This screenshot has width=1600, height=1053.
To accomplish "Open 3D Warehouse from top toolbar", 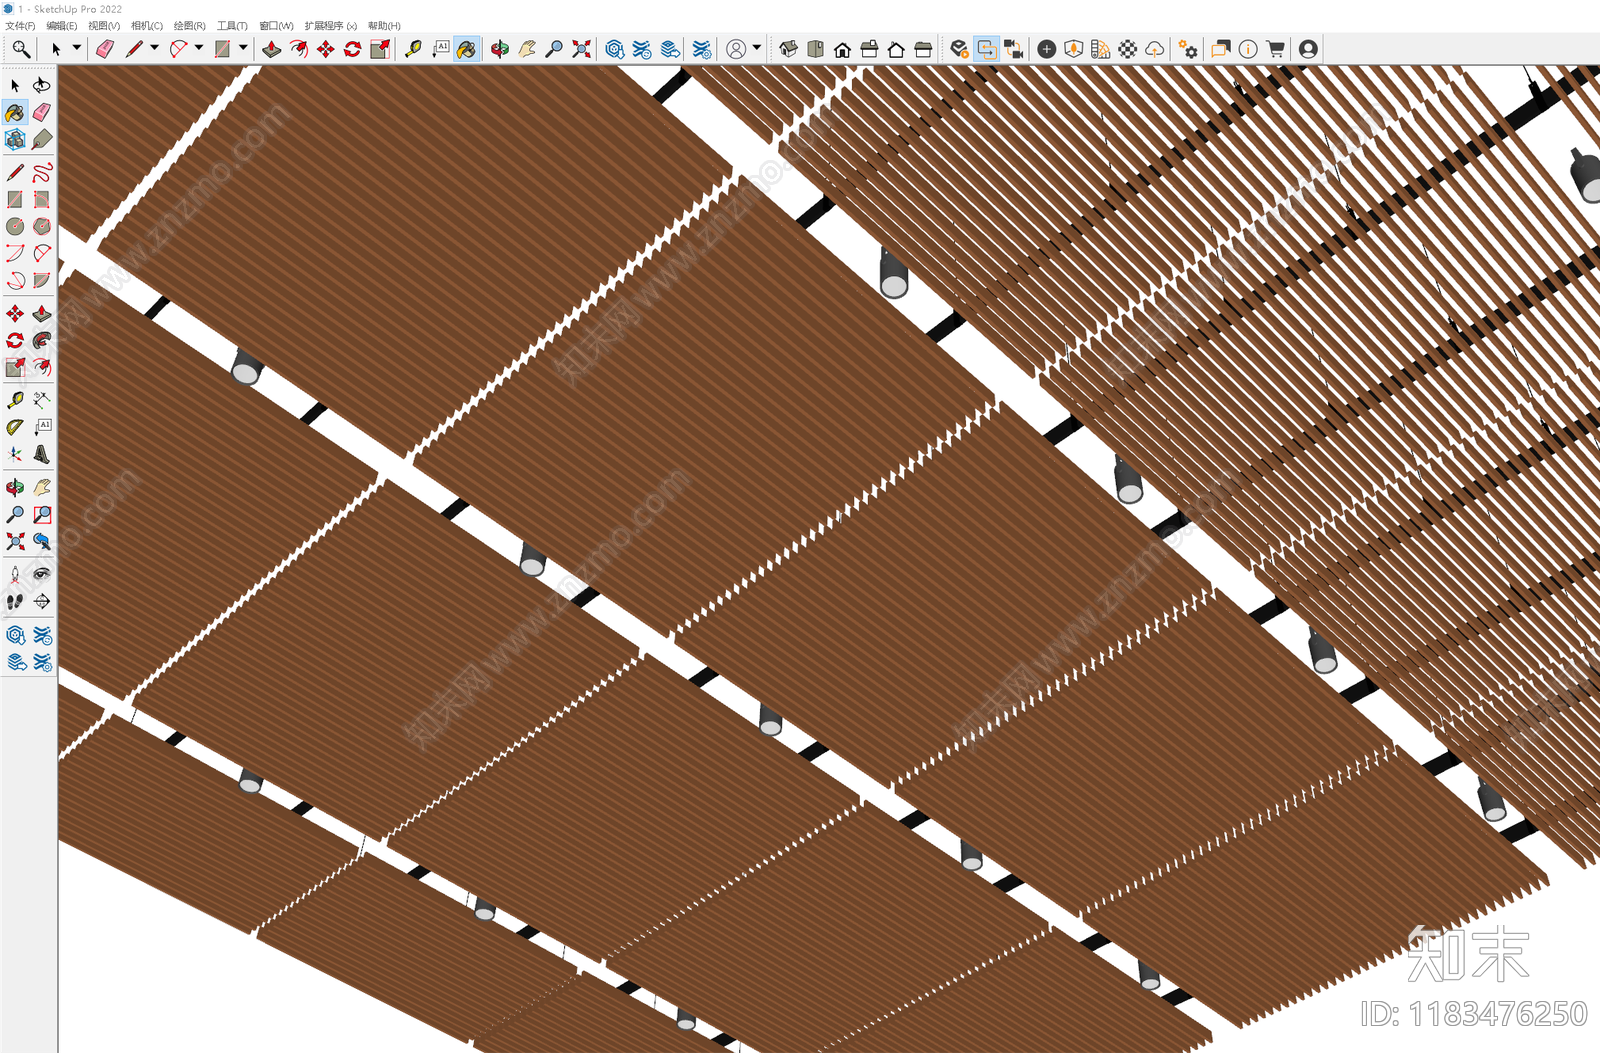I will tap(615, 48).
